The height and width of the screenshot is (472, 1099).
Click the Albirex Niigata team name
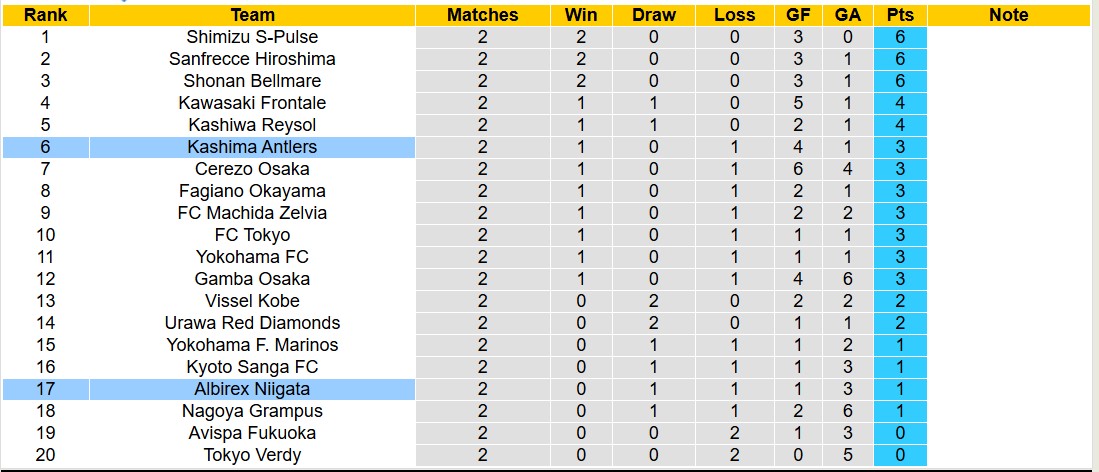pyautogui.click(x=252, y=389)
